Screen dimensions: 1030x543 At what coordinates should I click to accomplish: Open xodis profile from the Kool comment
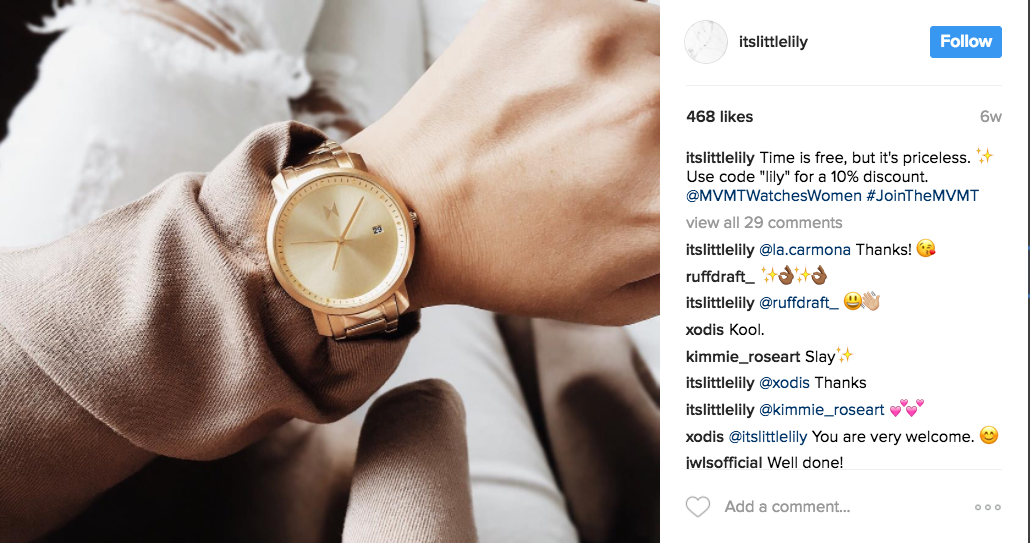pos(705,330)
